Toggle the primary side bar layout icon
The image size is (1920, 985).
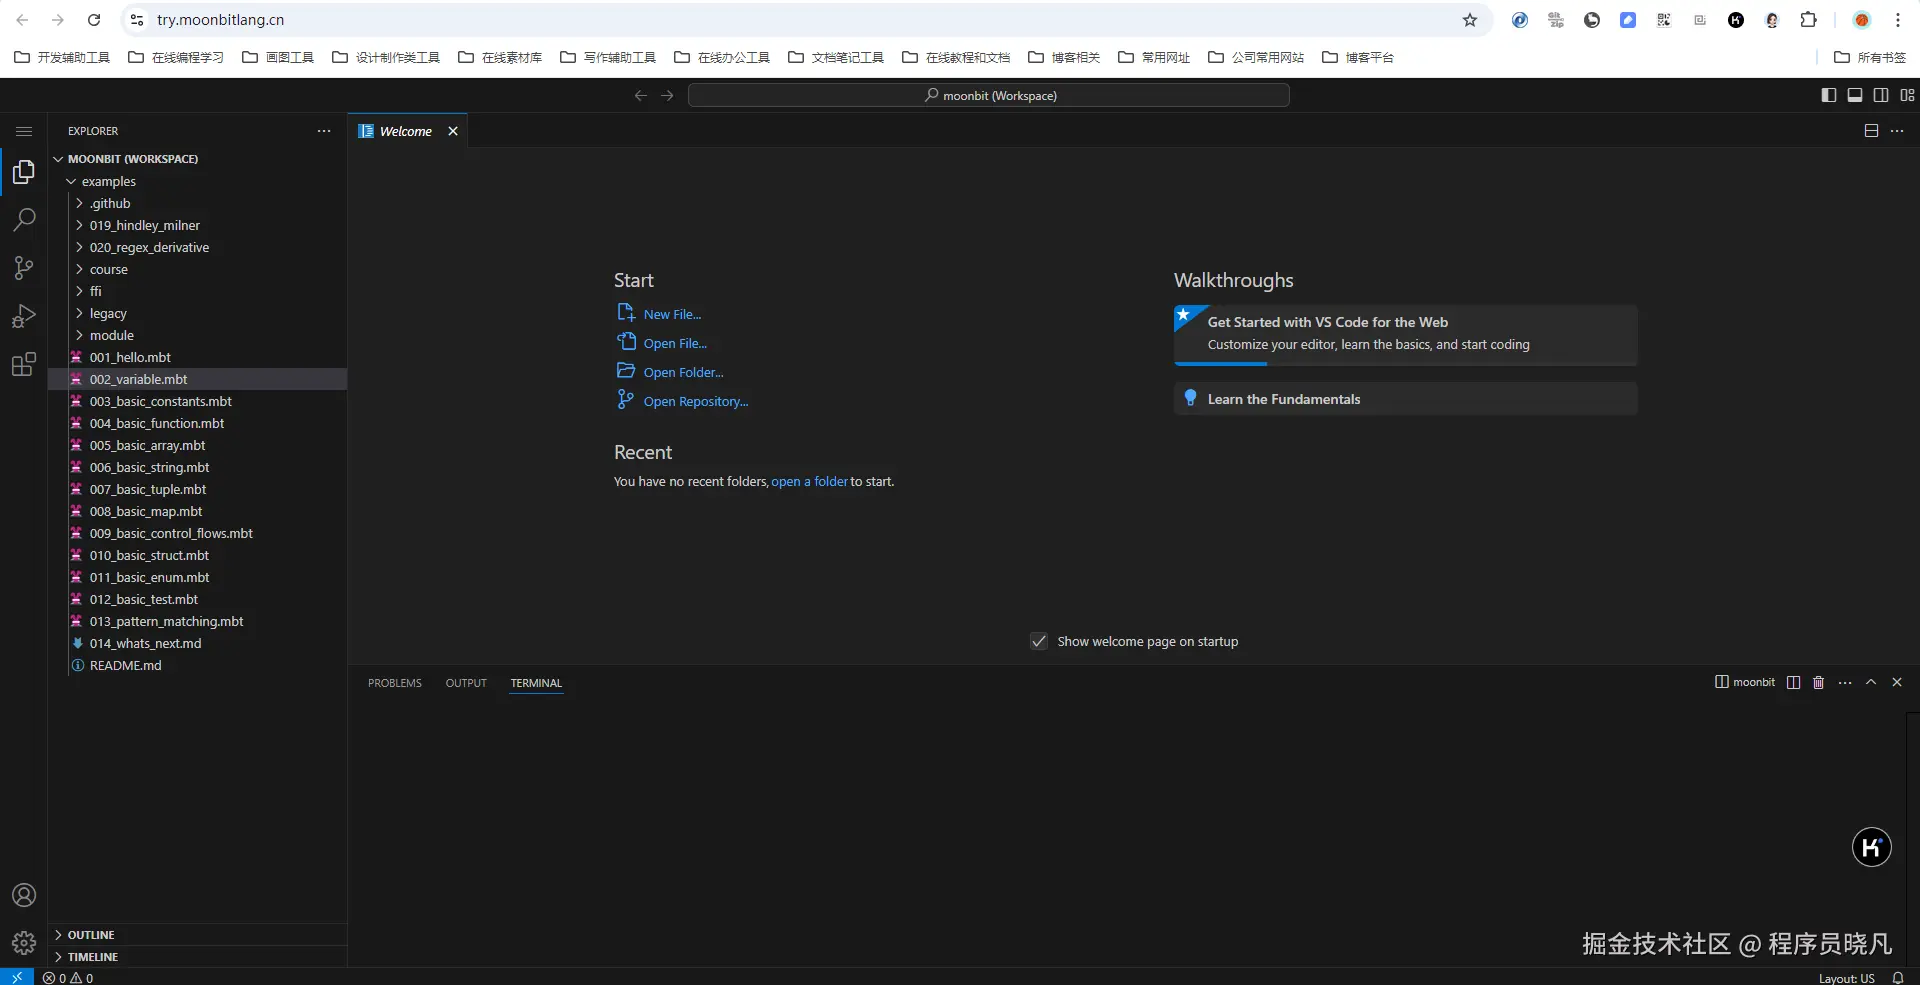click(x=1829, y=95)
